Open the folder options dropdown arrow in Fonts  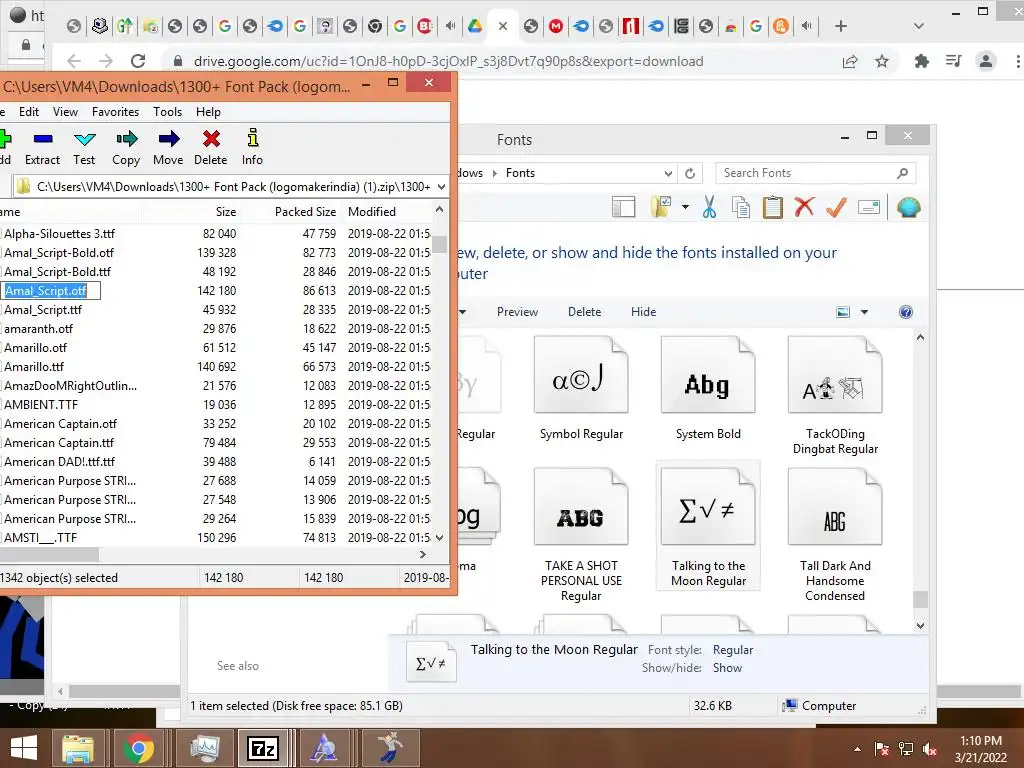(x=685, y=207)
